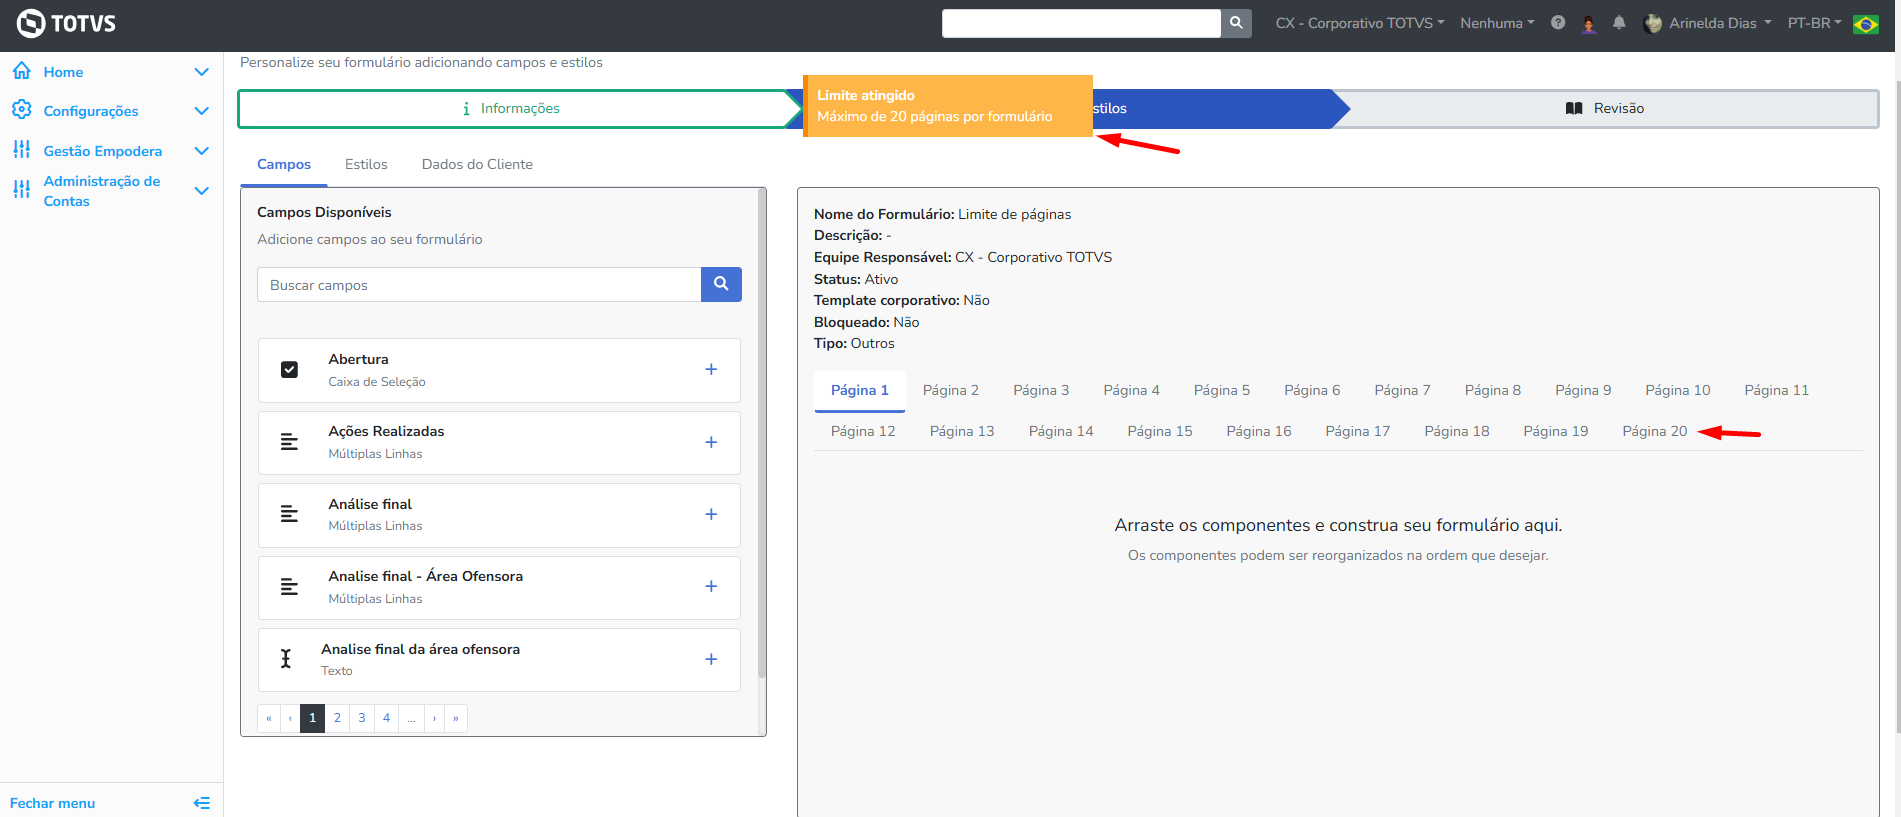Add the Abertura field with plus icon
Image resolution: width=1901 pixels, height=817 pixels.
711,369
